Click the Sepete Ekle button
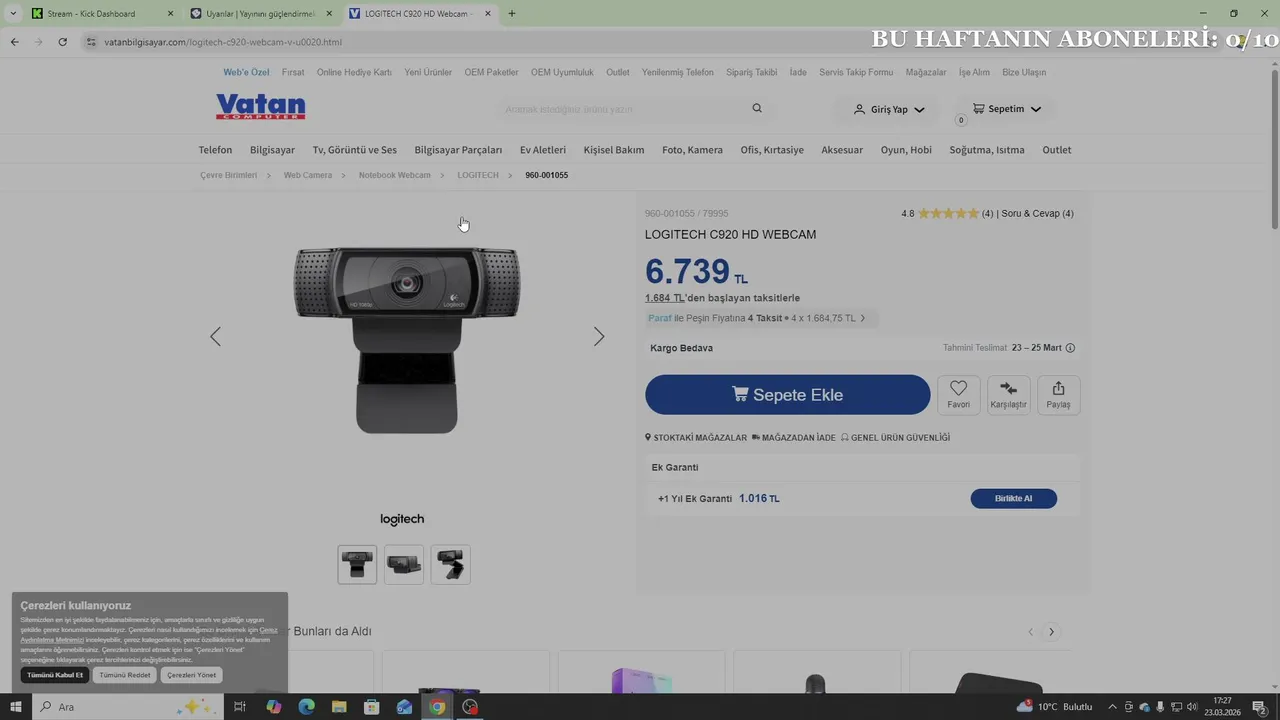The width and height of the screenshot is (1280, 720). click(788, 394)
